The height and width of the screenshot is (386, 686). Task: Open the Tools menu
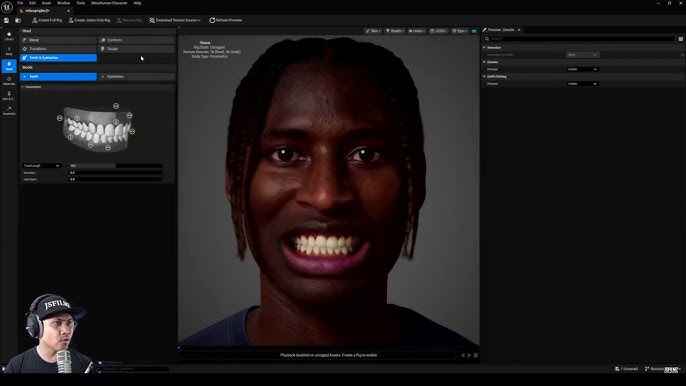coord(80,3)
